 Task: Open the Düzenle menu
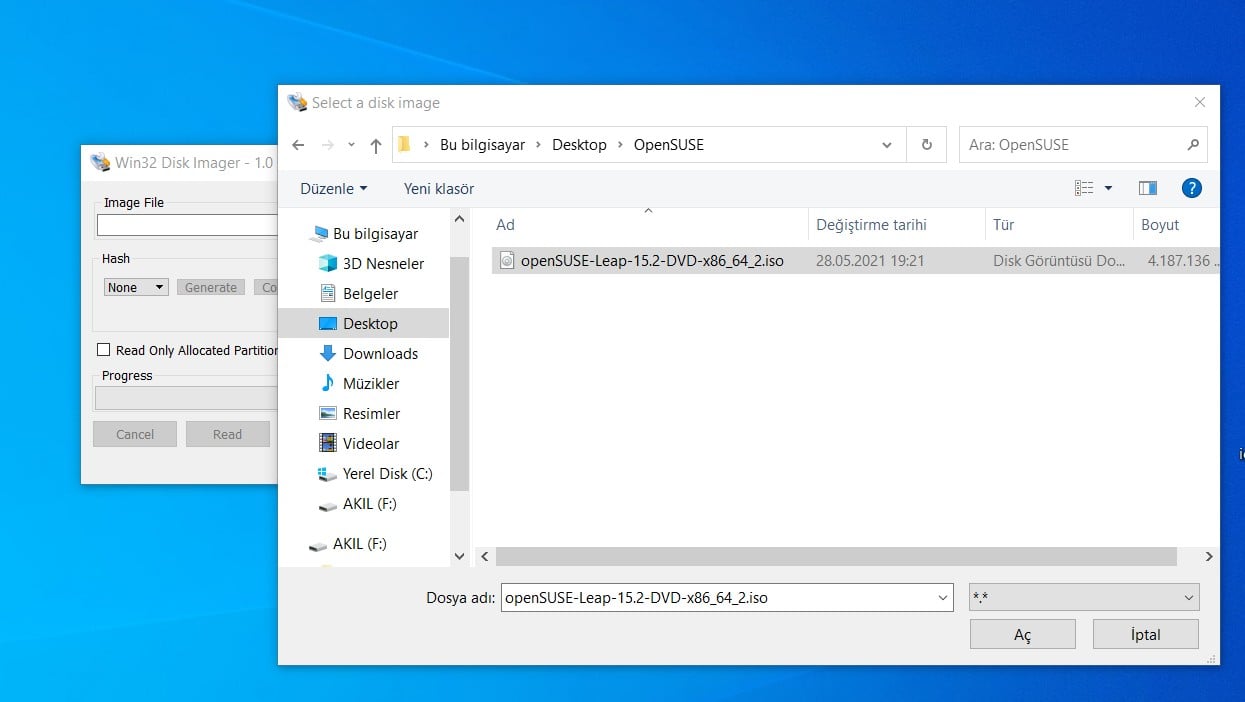pos(334,188)
